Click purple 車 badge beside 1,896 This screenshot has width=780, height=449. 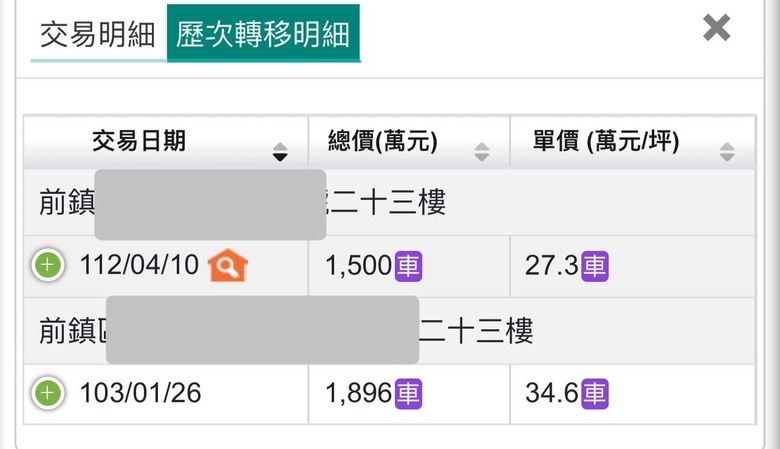coord(408,394)
